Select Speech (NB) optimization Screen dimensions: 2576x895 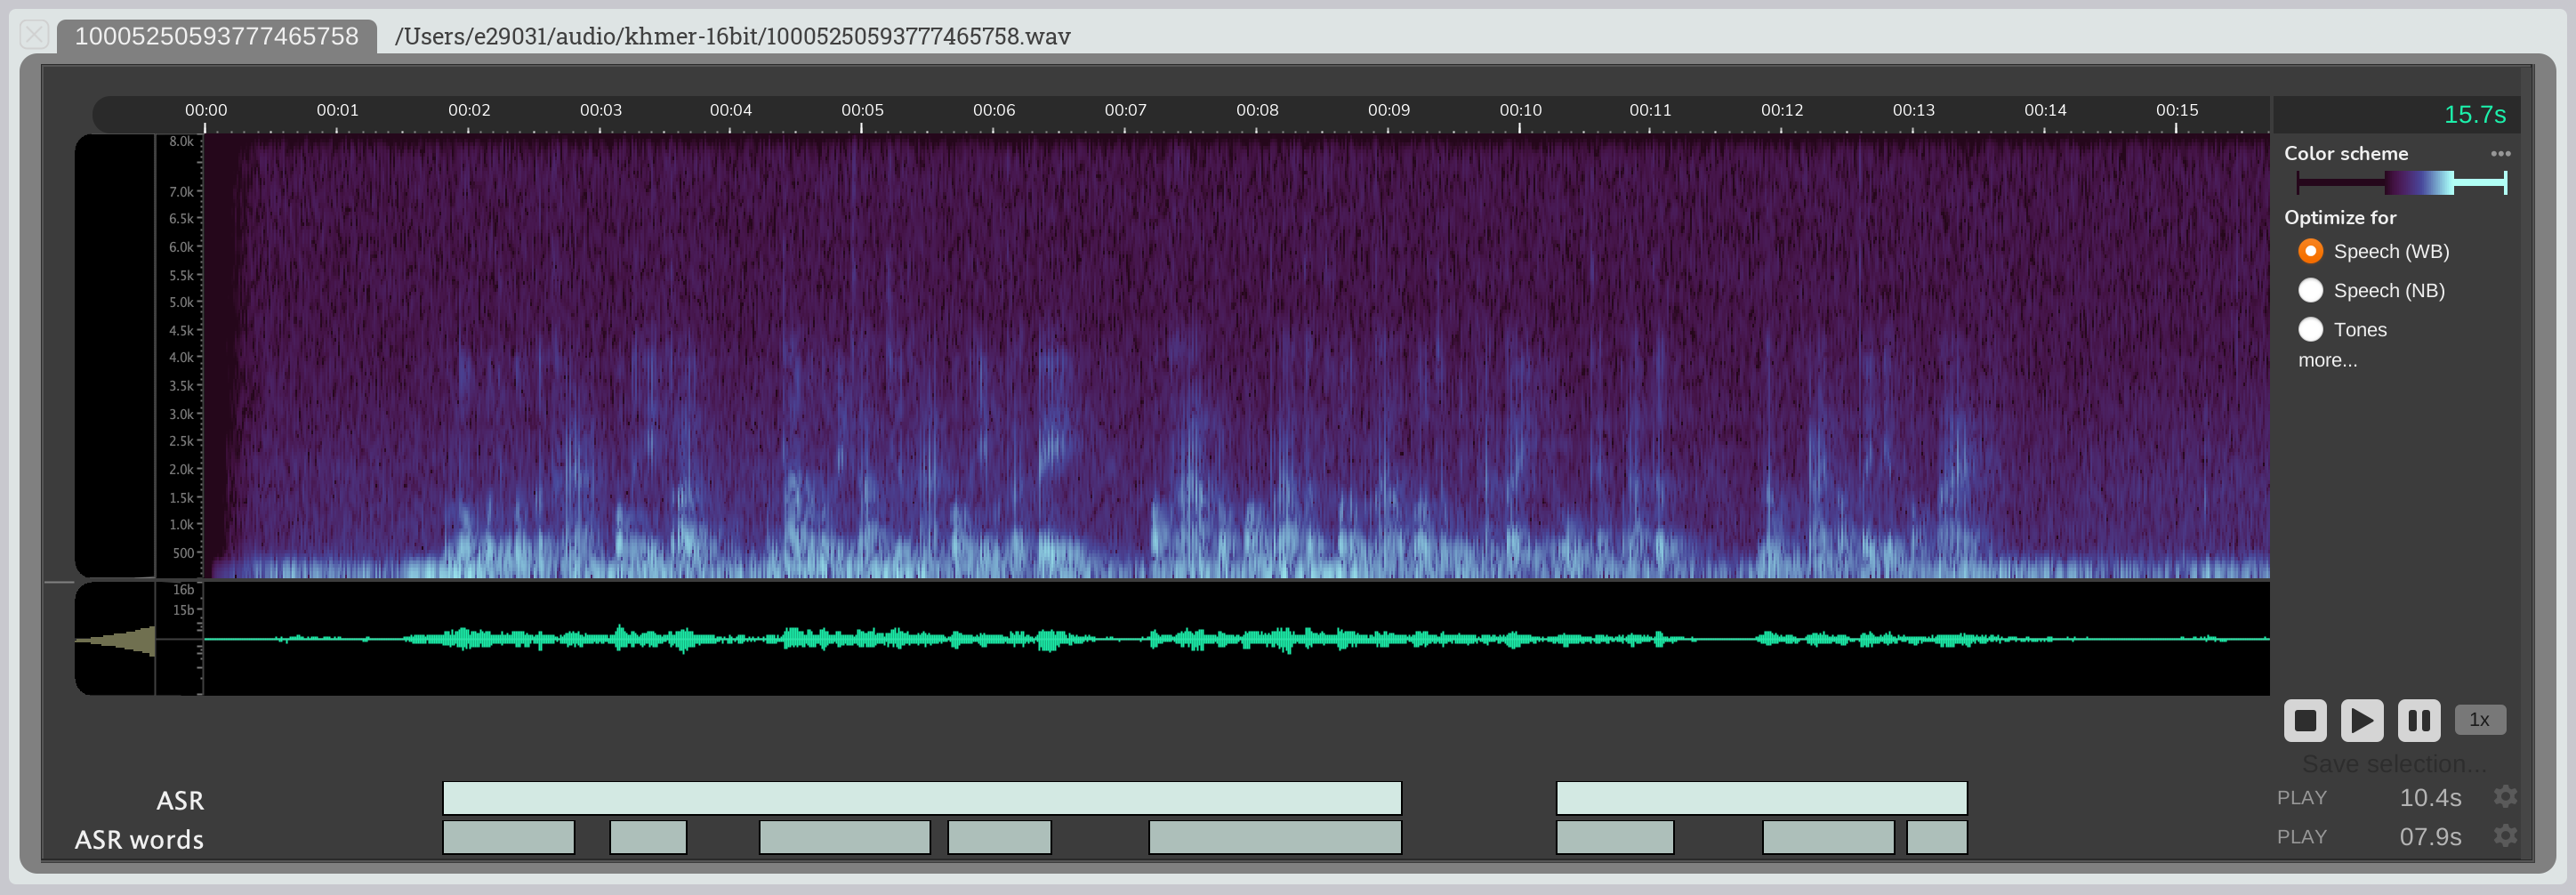(2310, 290)
